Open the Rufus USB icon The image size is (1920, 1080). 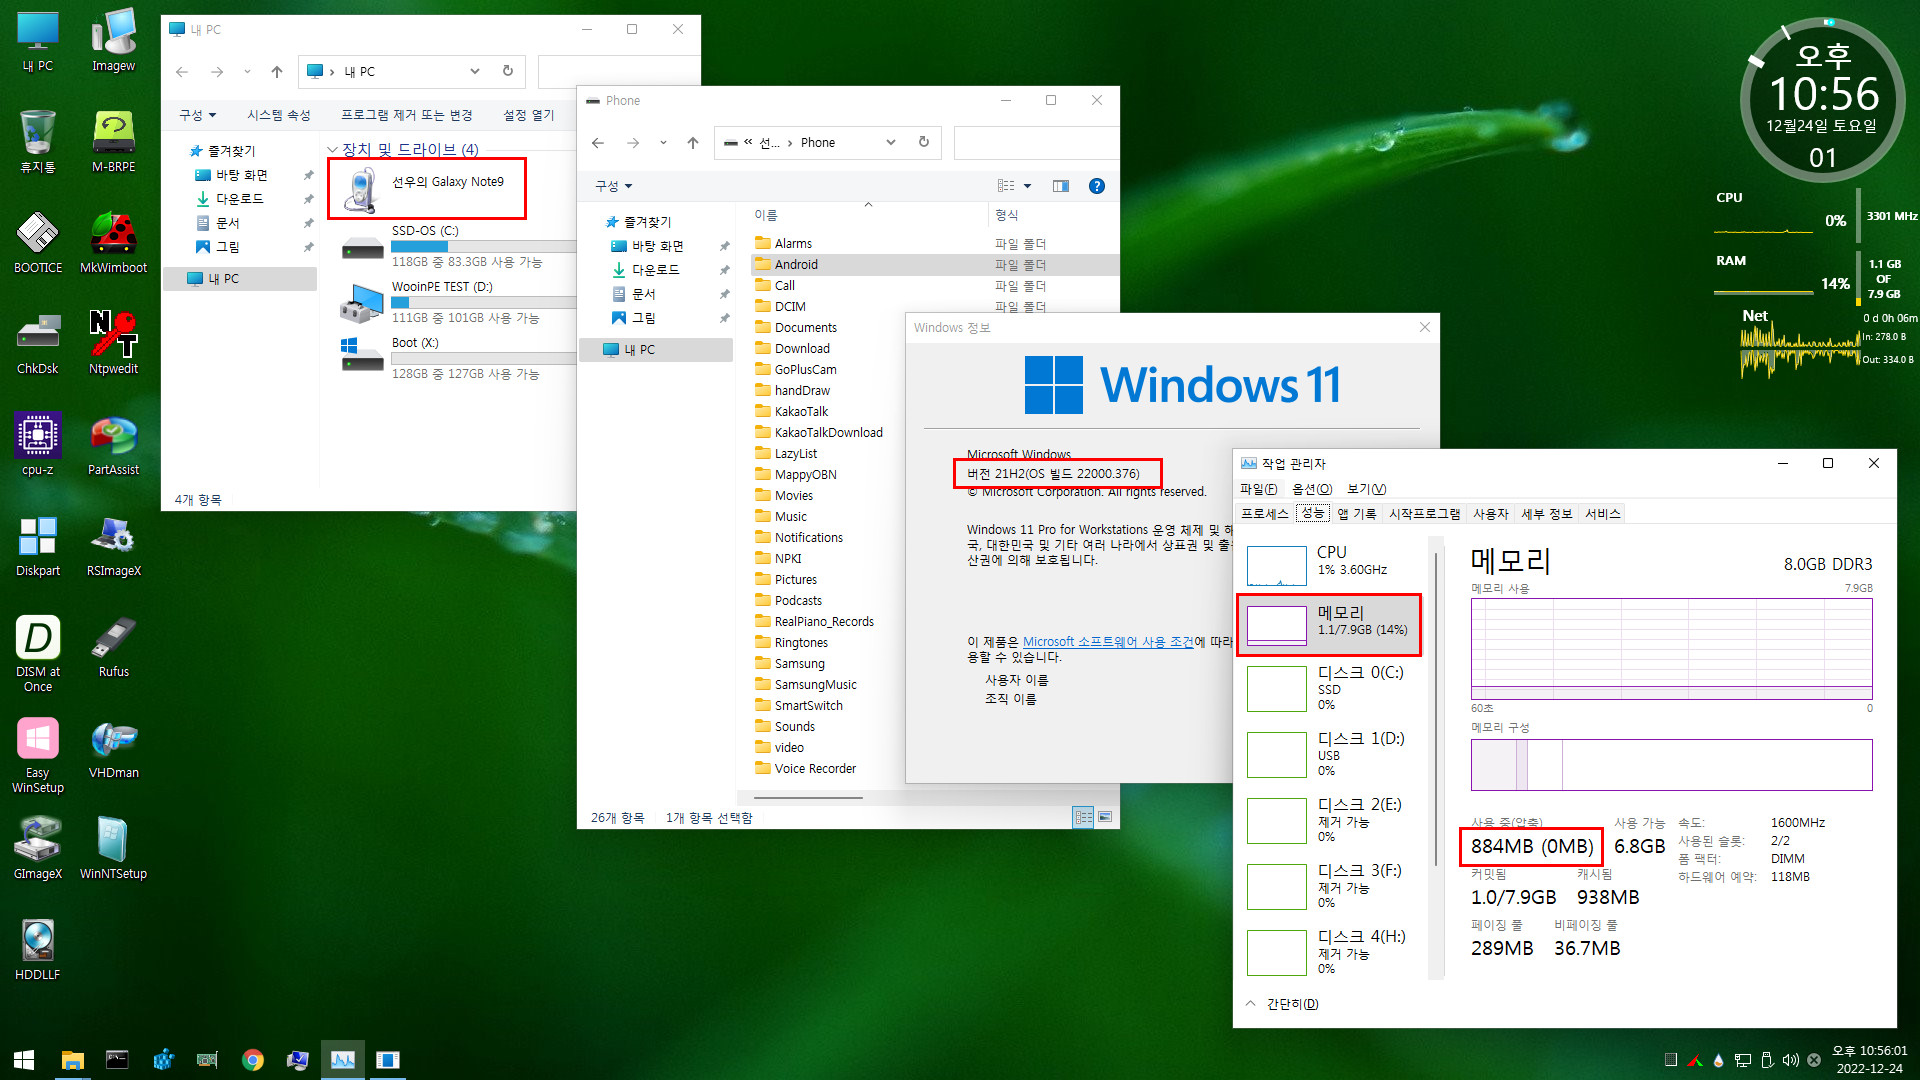tap(113, 645)
